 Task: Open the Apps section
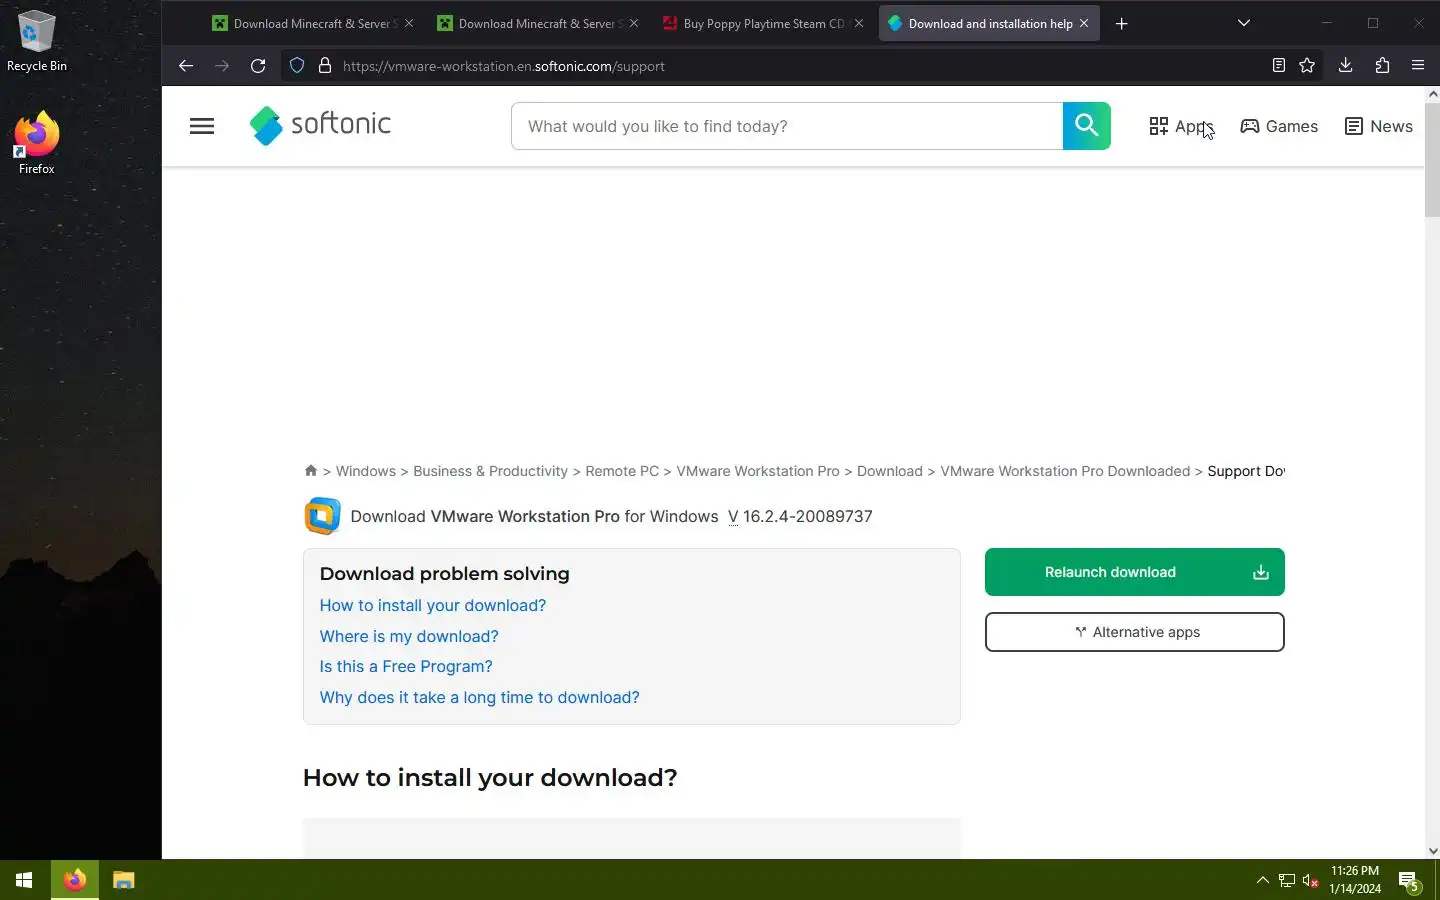tap(1181, 126)
